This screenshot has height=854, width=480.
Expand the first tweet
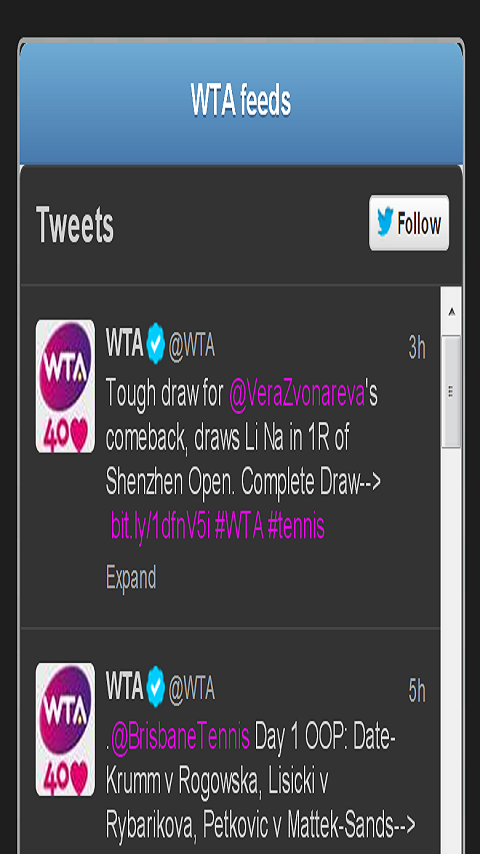[131, 577]
